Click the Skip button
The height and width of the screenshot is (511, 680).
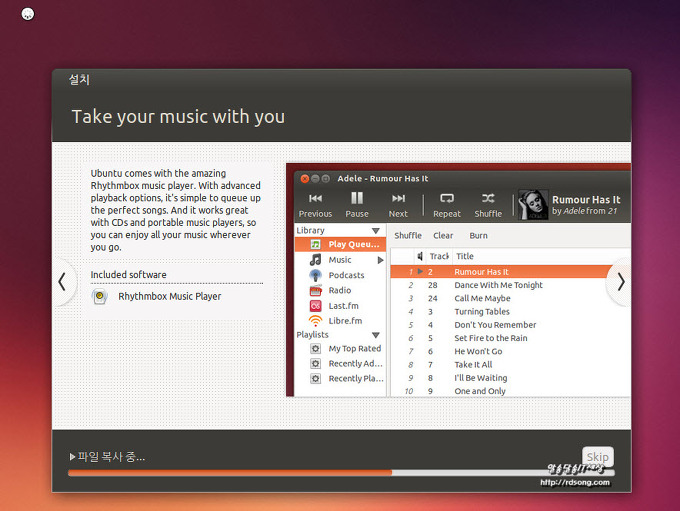[597, 457]
